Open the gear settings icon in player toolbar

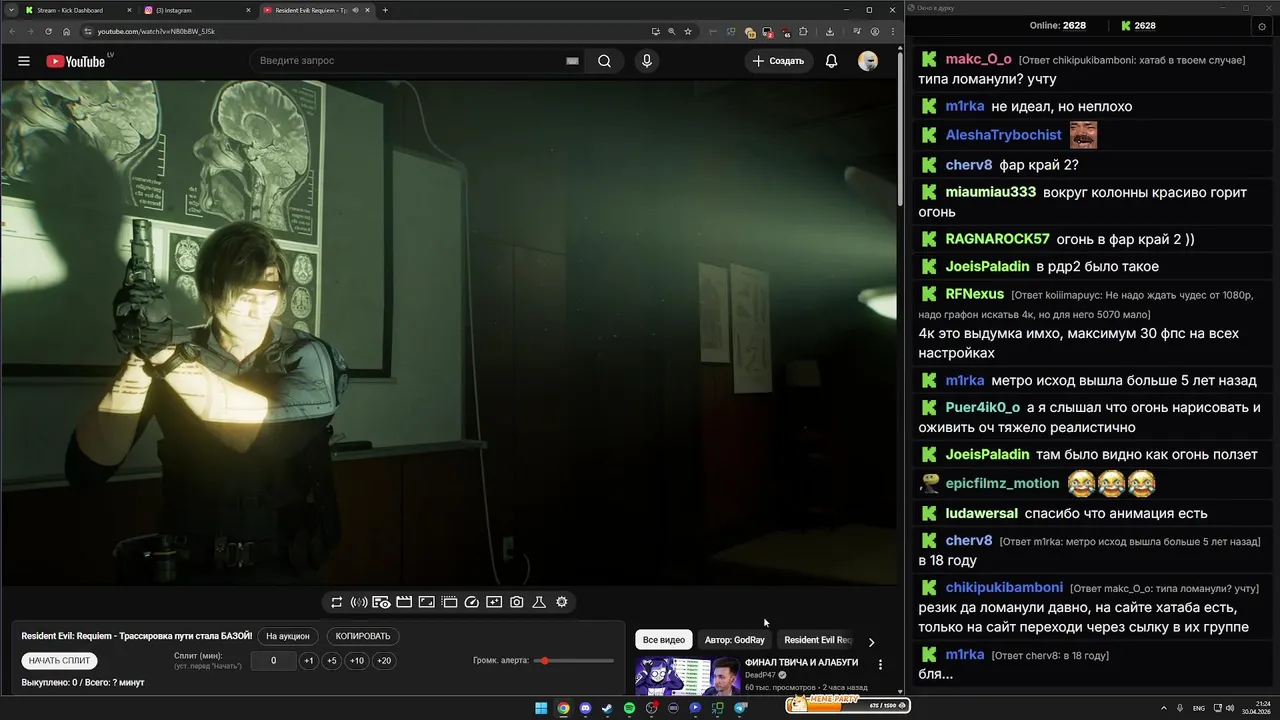coord(562,602)
